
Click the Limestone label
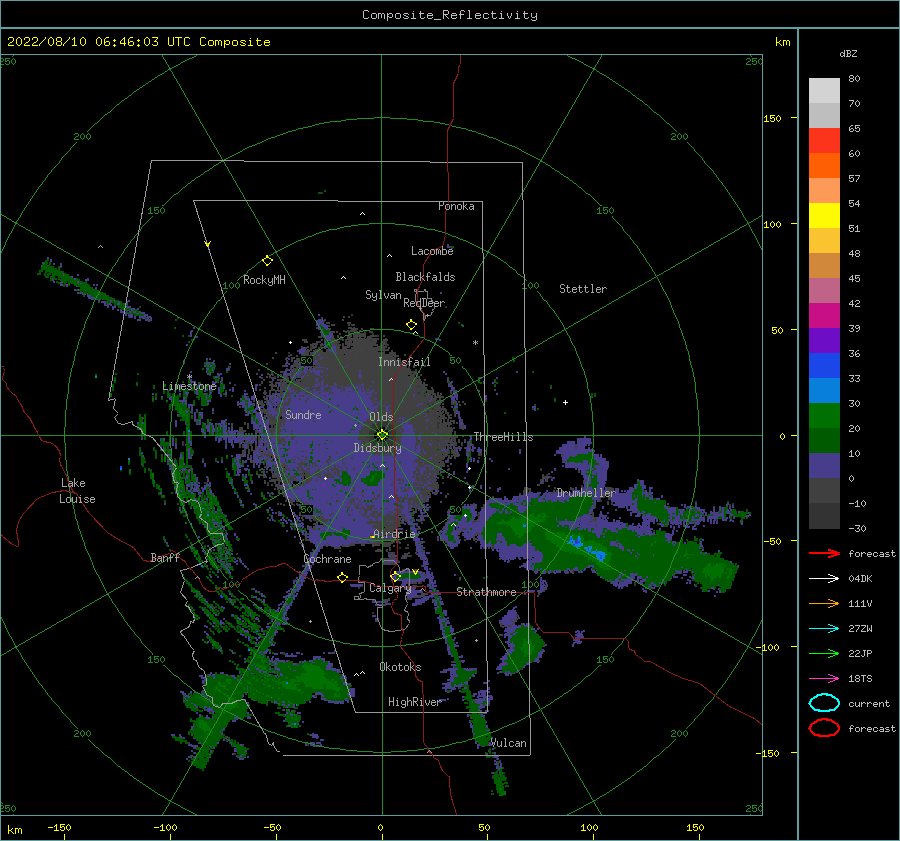click(189, 386)
